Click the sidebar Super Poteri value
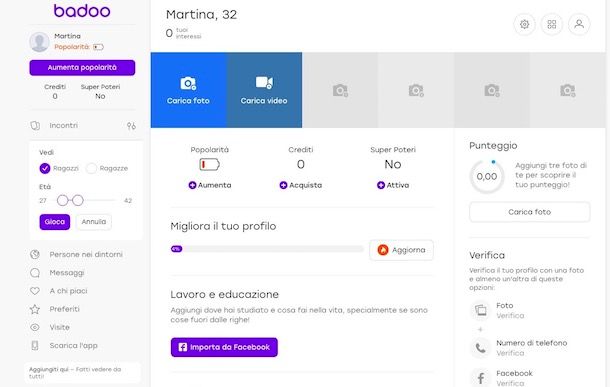610x387 pixels. click(100, 96)
